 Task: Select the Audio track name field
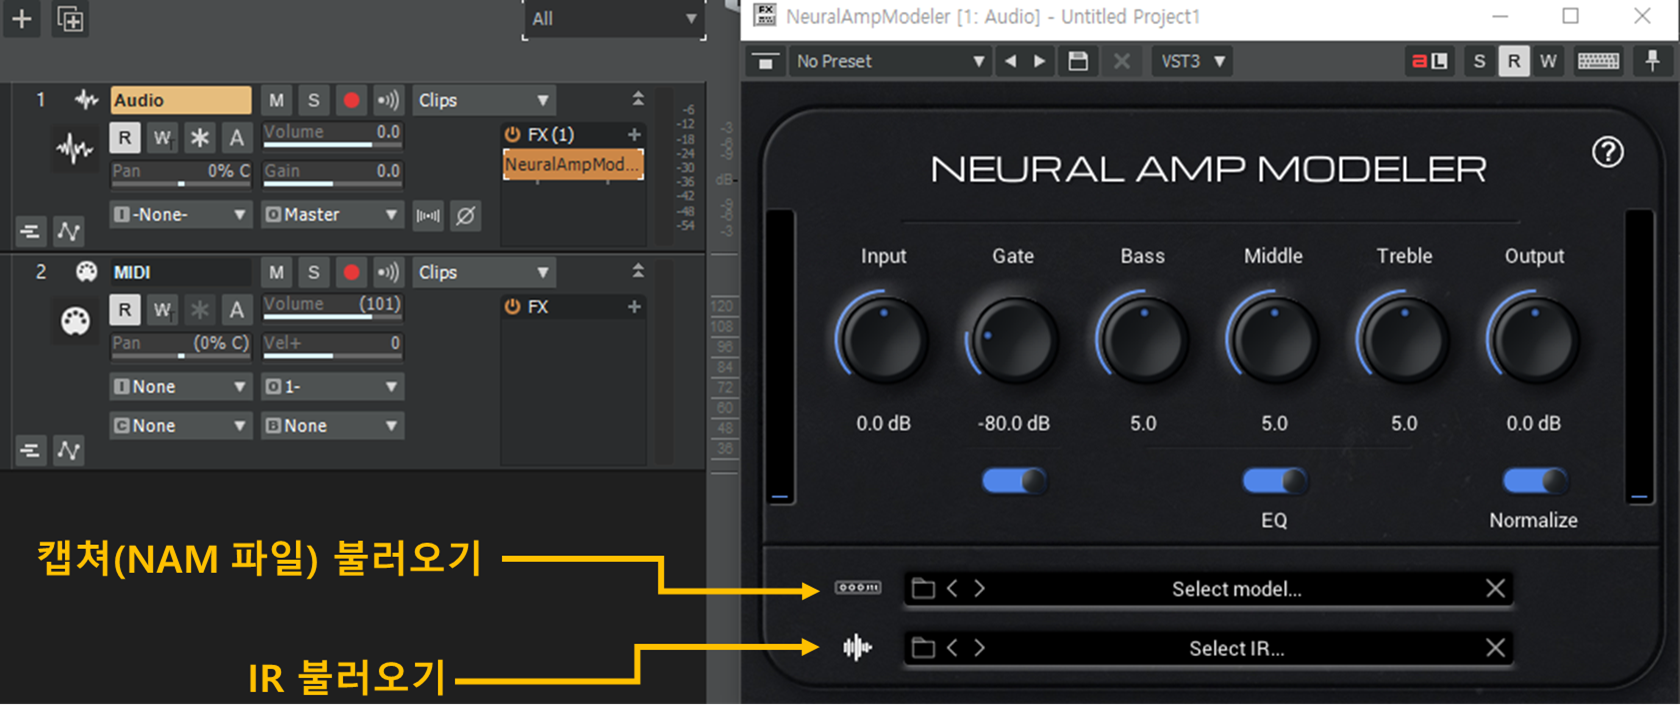tap(180, 100)
